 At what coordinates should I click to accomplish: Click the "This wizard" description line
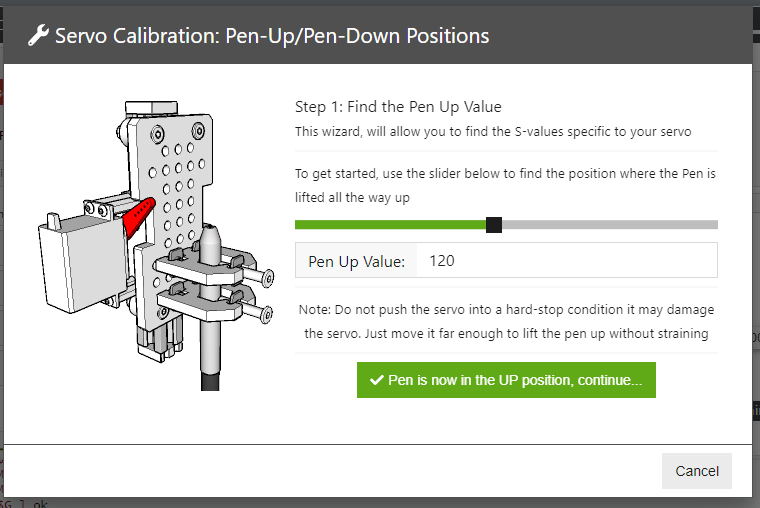click(x=493, y=131)
